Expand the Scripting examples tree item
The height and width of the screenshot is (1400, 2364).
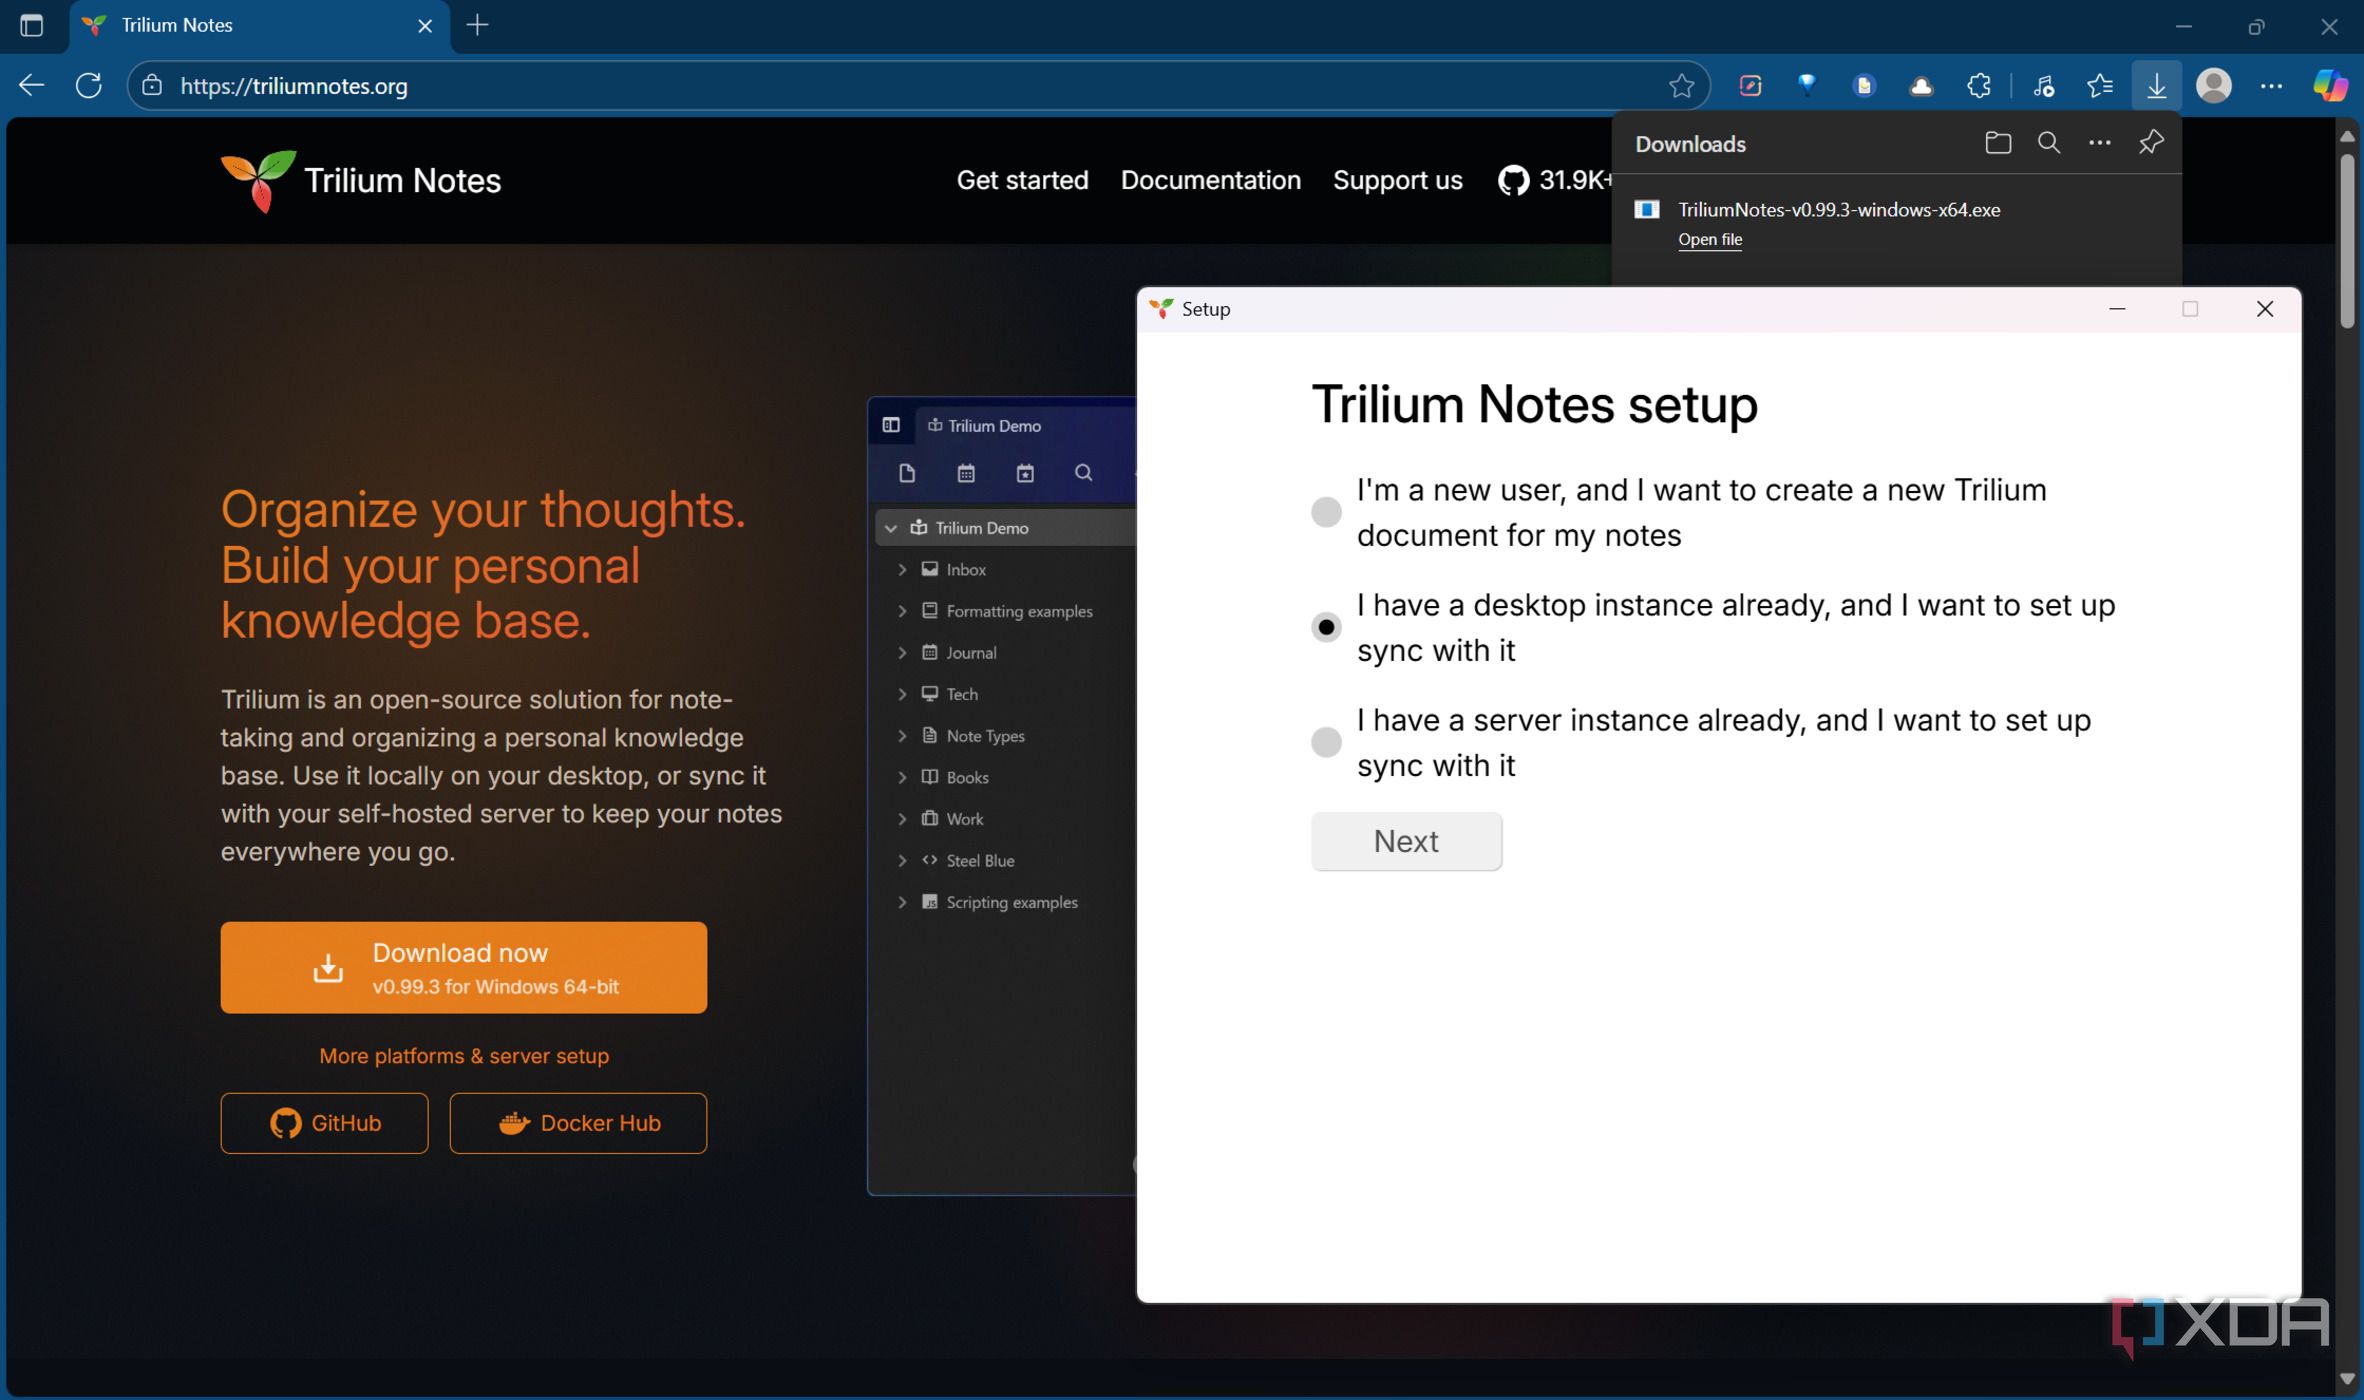(902, 903)
